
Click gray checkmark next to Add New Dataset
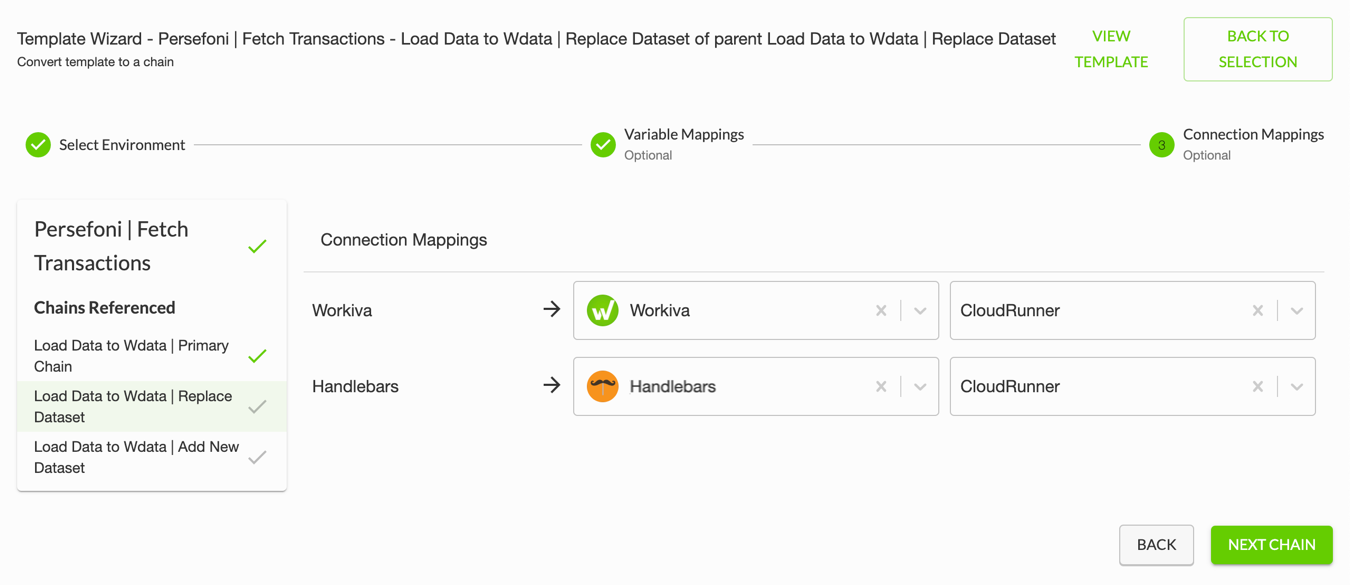coord(257,457)
